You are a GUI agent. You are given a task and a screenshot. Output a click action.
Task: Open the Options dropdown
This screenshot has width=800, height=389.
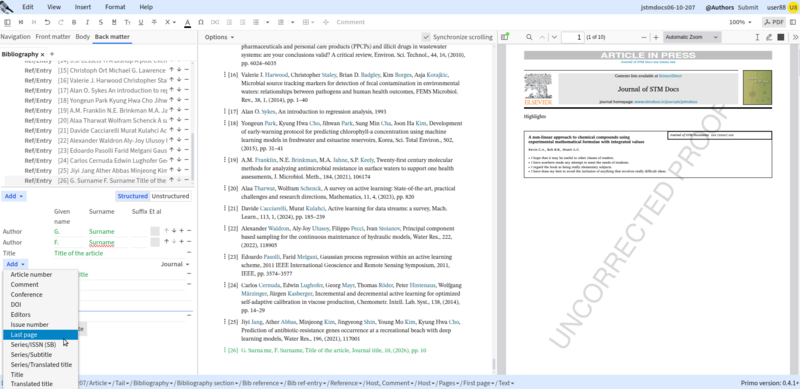coord(219,37)
